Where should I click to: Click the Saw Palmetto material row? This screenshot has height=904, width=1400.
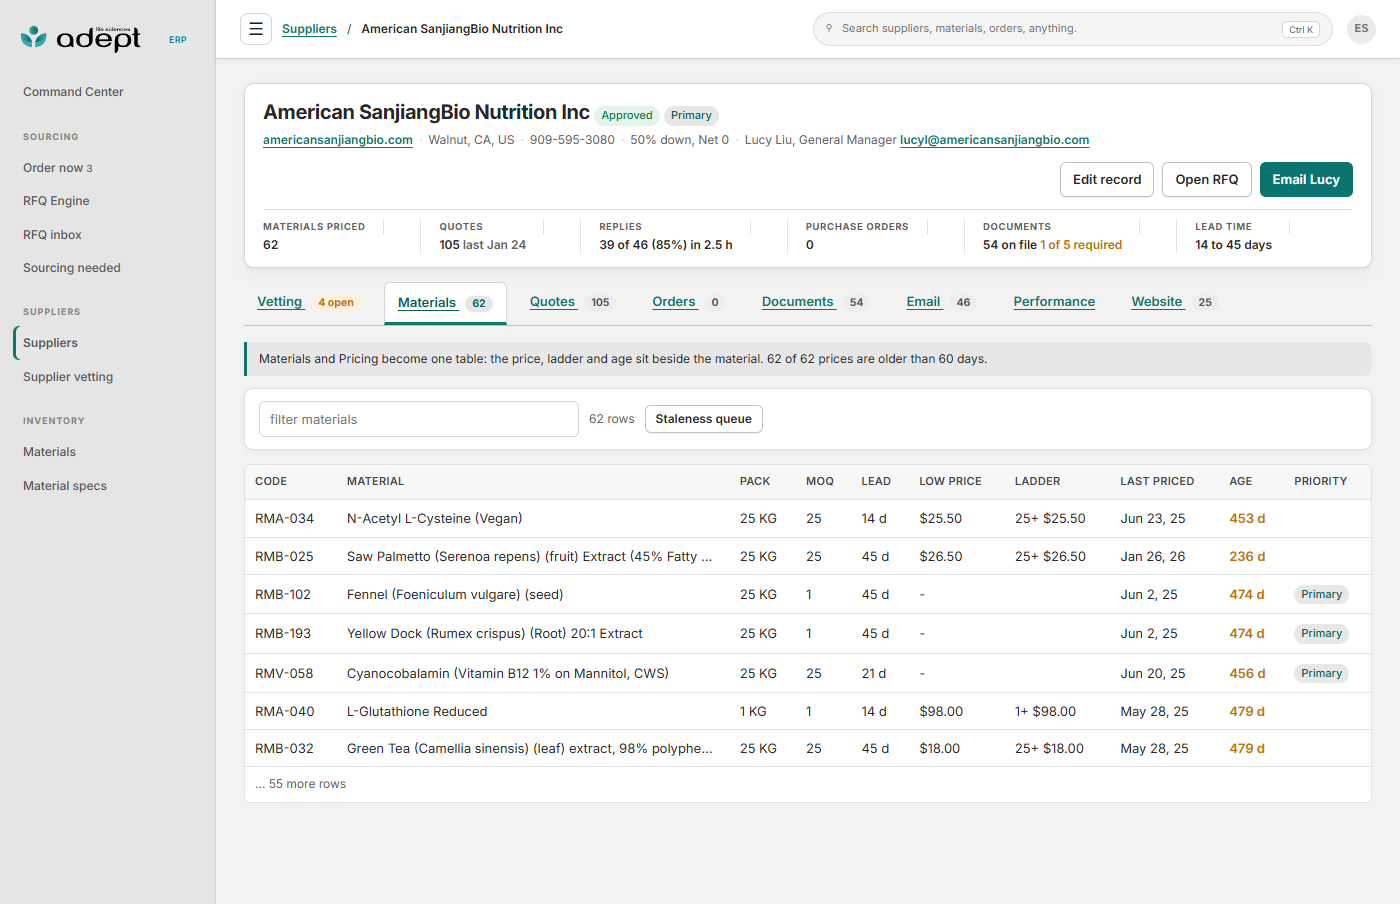(808, 557)
